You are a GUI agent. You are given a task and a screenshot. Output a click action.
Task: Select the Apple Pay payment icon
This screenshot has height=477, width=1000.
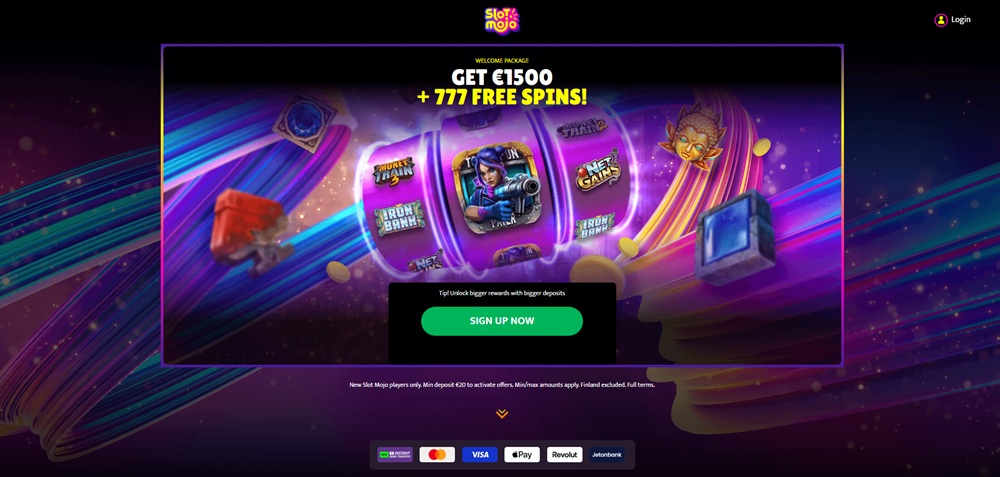pyautogui.click(x=522, y=455)
